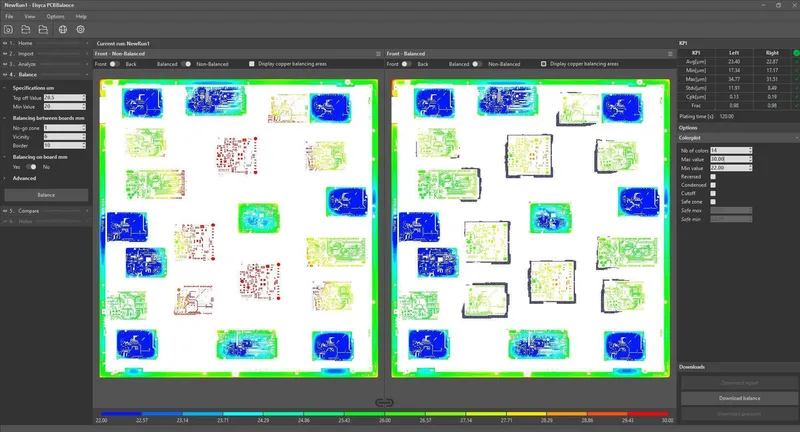Screen dimensions: 800x432
Task: Click the No-go zone input field
Action: coord(64,128)
